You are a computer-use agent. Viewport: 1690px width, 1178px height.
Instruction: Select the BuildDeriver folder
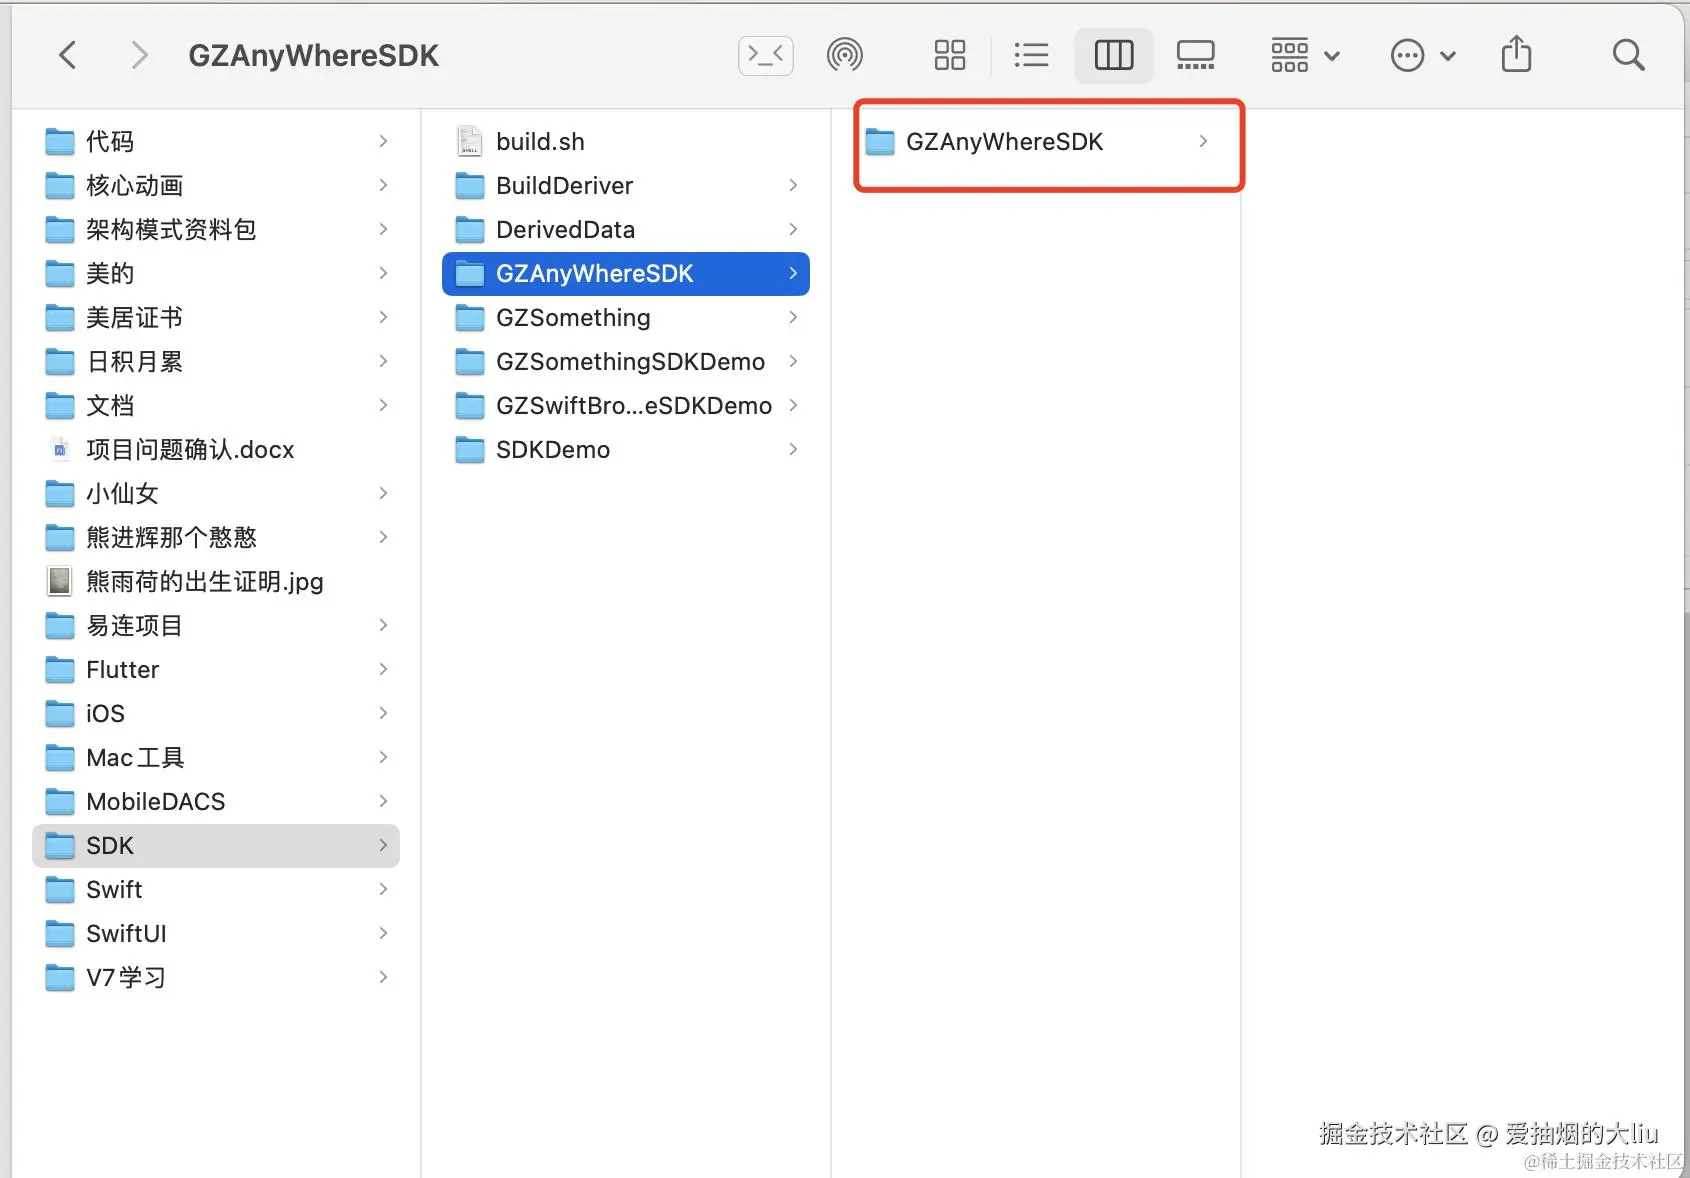click(626, 186)
